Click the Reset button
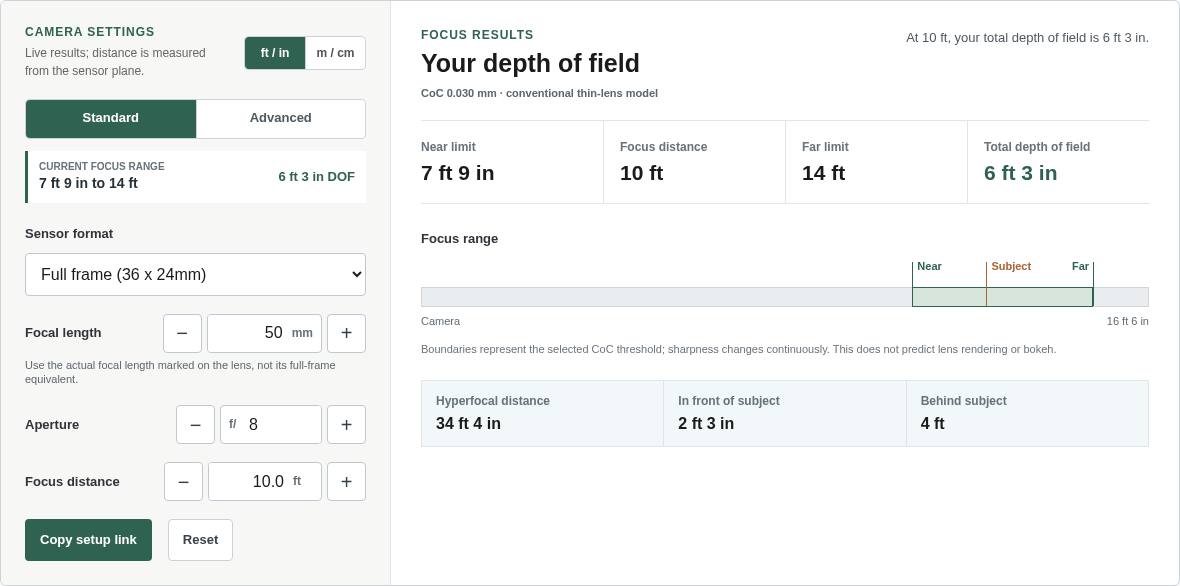The height and width of the screenshot is (586, 1180). (x=200, y=540)
